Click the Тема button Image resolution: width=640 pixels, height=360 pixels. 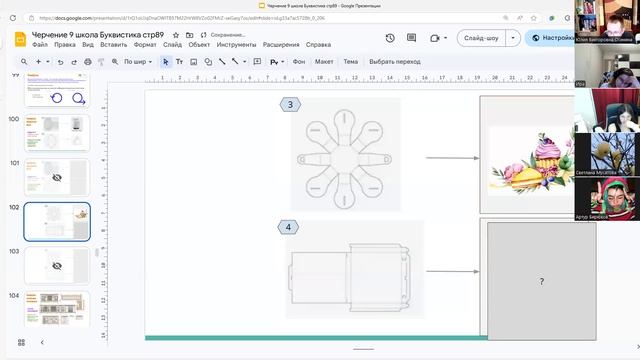point(351,62)
